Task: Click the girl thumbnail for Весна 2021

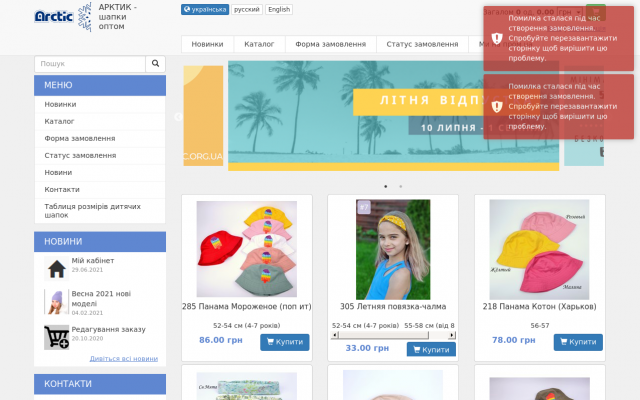Action: pos(56,302)
